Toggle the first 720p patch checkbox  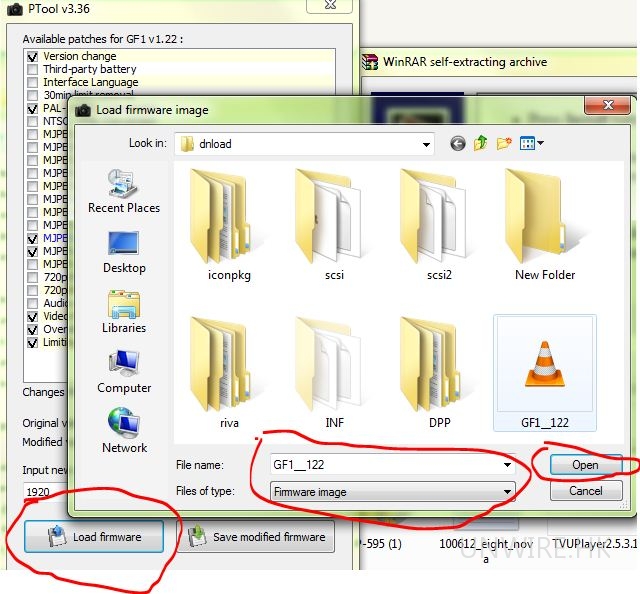click(x=32, y=278)
